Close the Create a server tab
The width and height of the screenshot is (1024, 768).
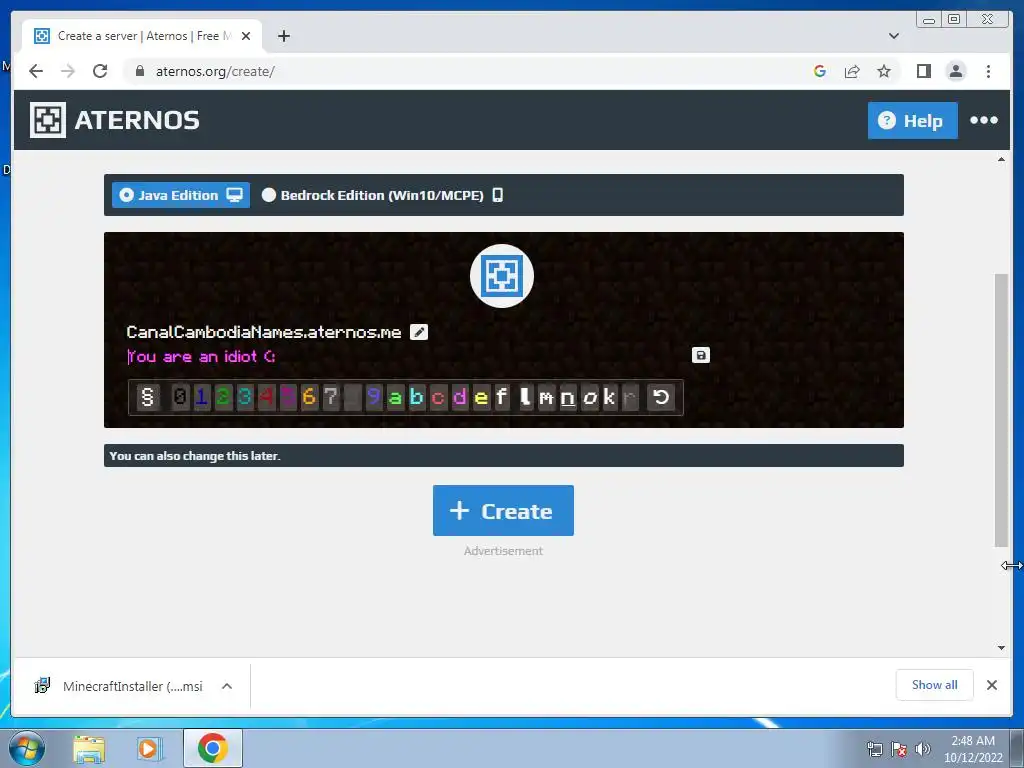(x=246, y=36)
